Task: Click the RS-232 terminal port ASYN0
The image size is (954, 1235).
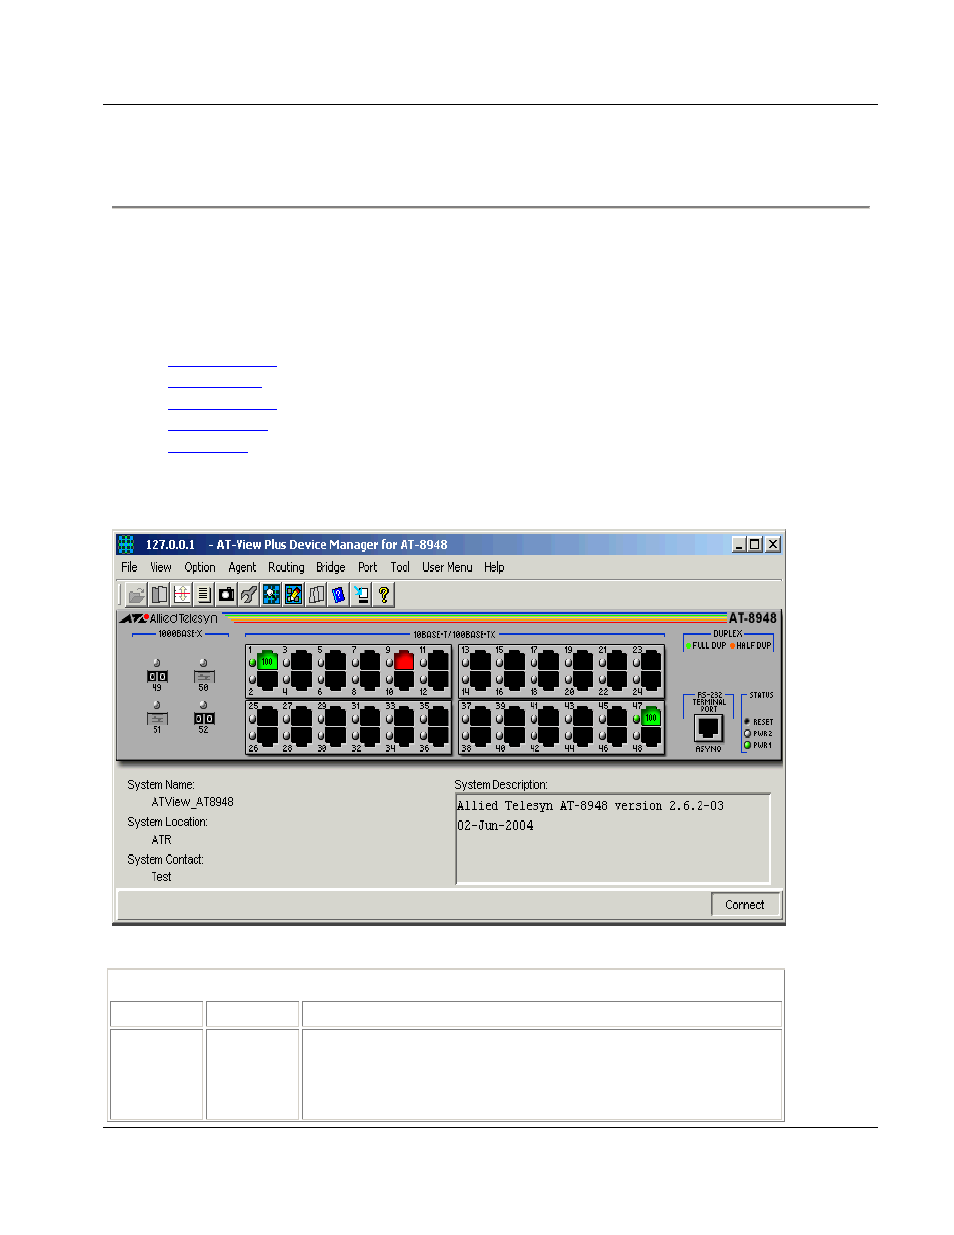Action: pyautogui.click(x=708, y=729)
